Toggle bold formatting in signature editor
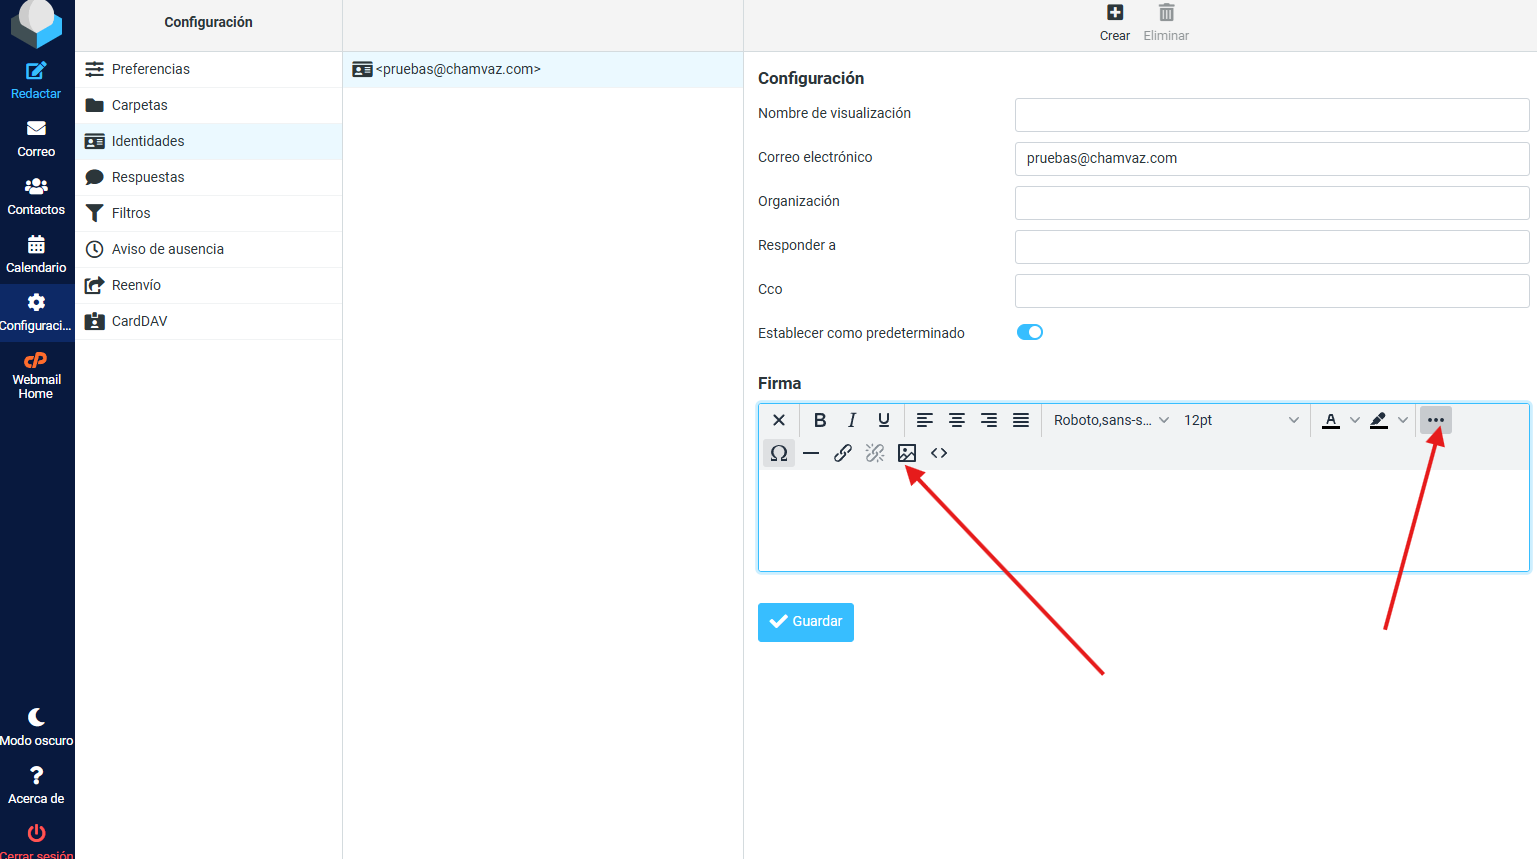 820,420
